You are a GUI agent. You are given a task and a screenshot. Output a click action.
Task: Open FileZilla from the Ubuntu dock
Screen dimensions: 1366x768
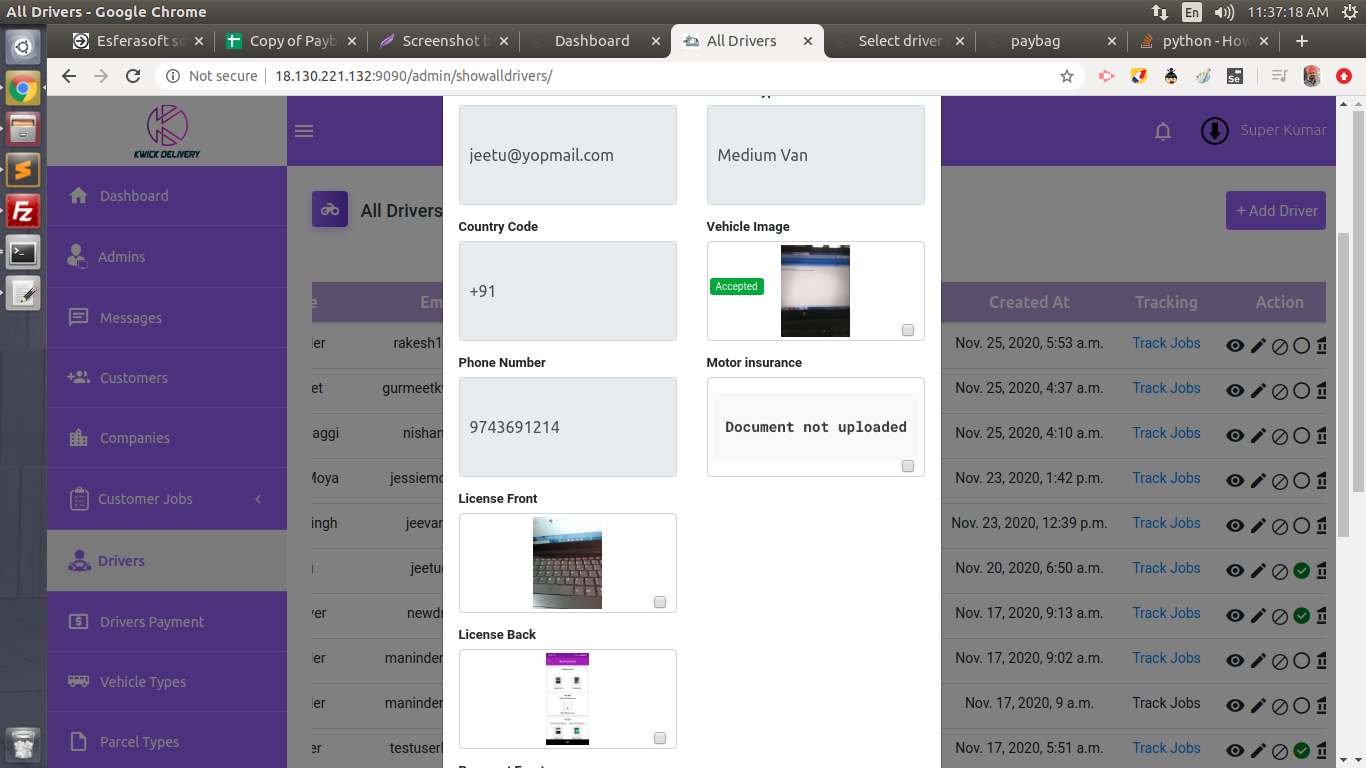pyautogui.click(x=23, y=211)
